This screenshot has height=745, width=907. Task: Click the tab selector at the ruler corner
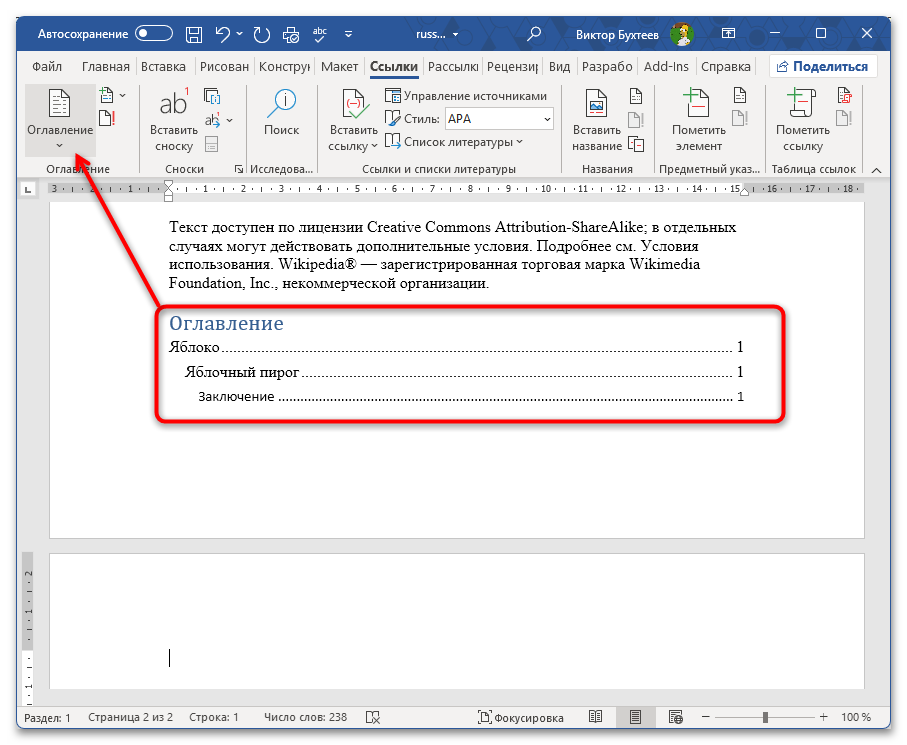[x=28, y=189]
